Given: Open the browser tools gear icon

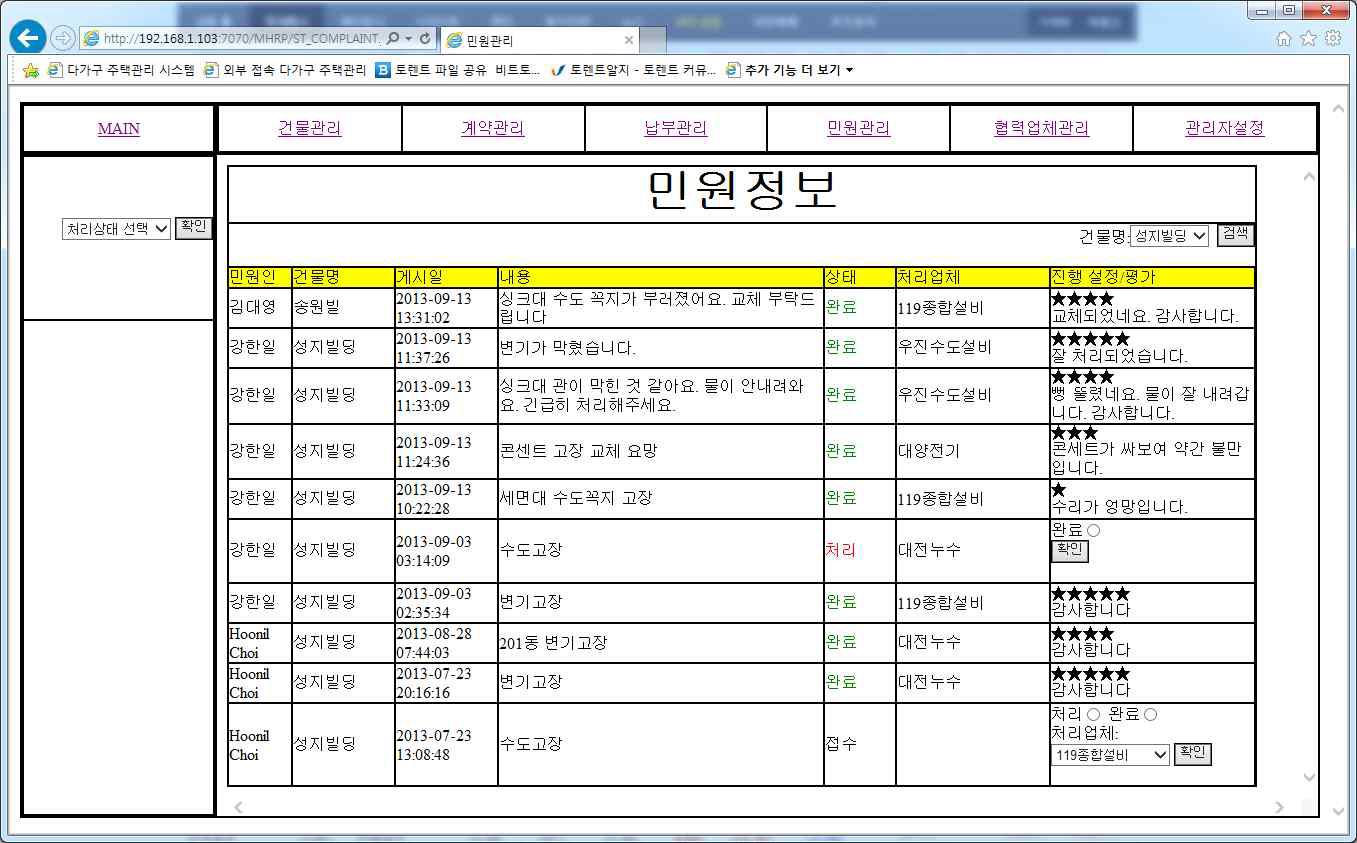Looking at the screenshot, I should [1333, 38].
